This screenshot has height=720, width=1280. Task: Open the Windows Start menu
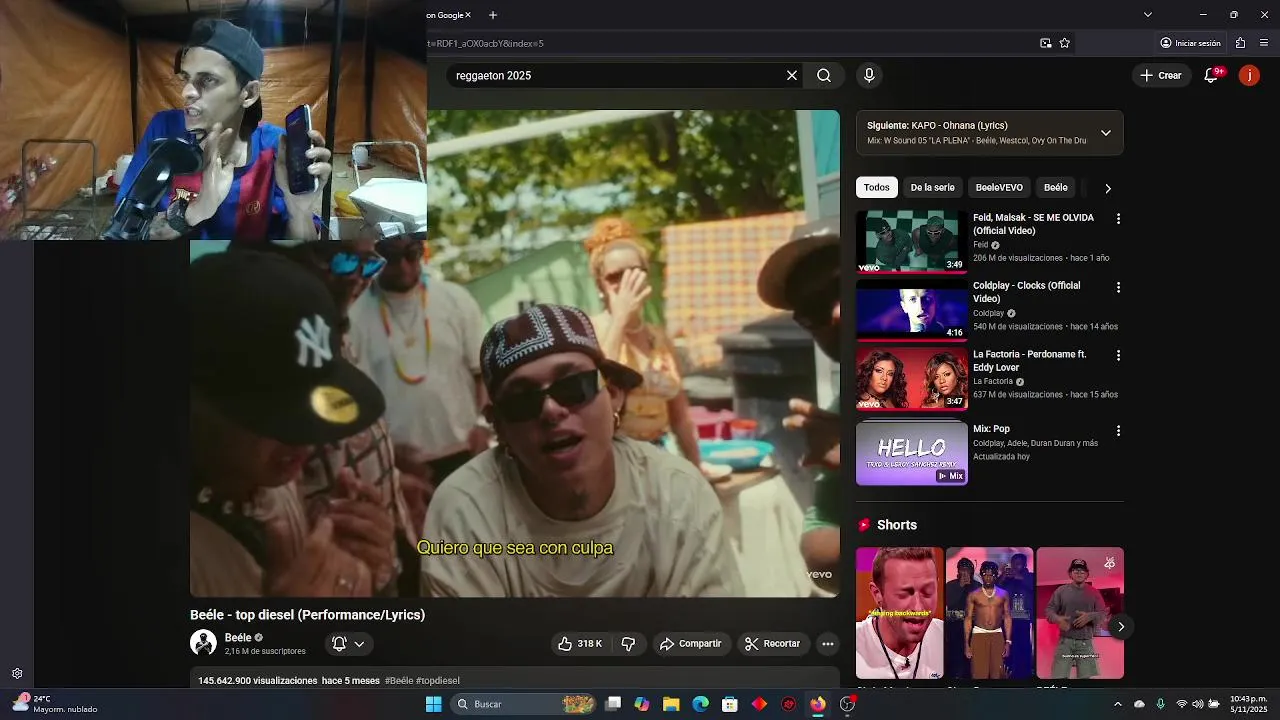433,704
